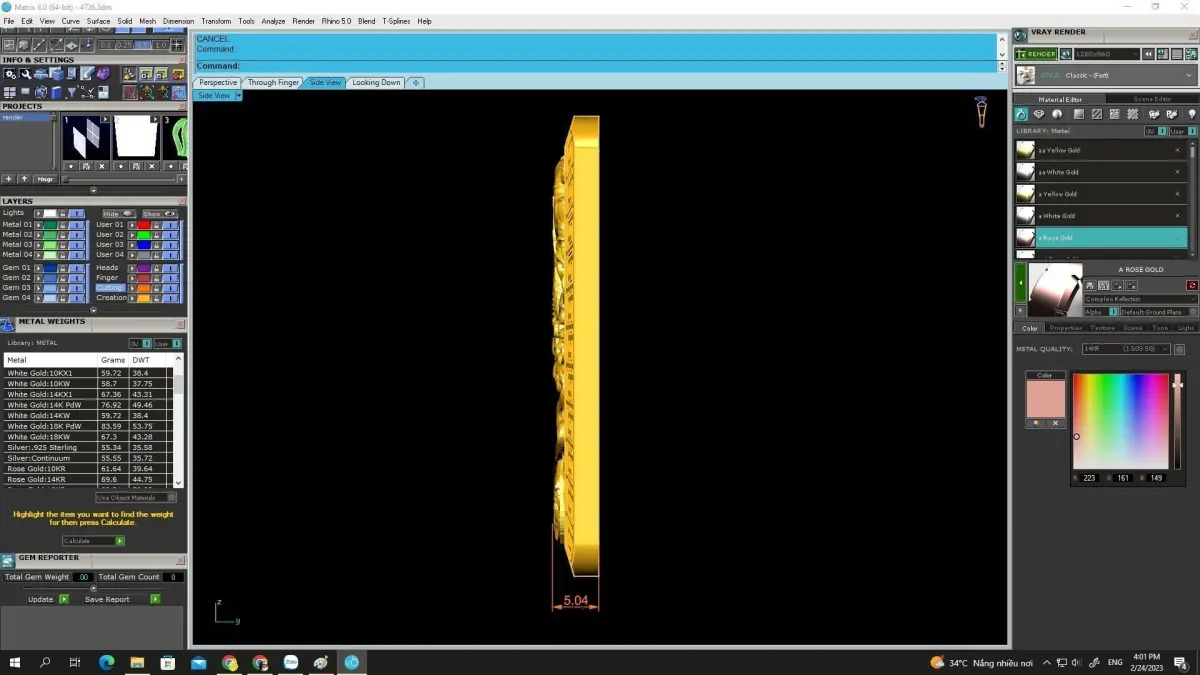The height and width of the screenshot is (675, 1200).
Task: Click the Metal 01 layer green color swatch
Action: pos(50,225)
